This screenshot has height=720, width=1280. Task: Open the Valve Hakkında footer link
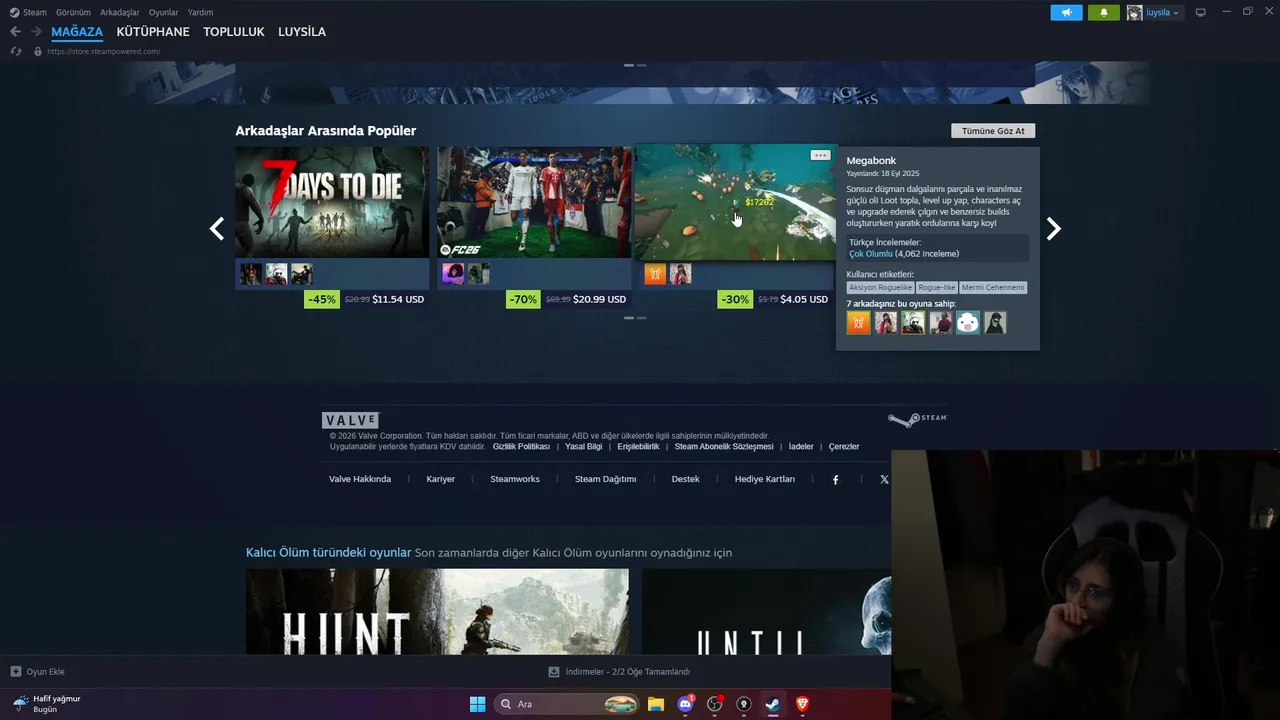tap(360, 479)
